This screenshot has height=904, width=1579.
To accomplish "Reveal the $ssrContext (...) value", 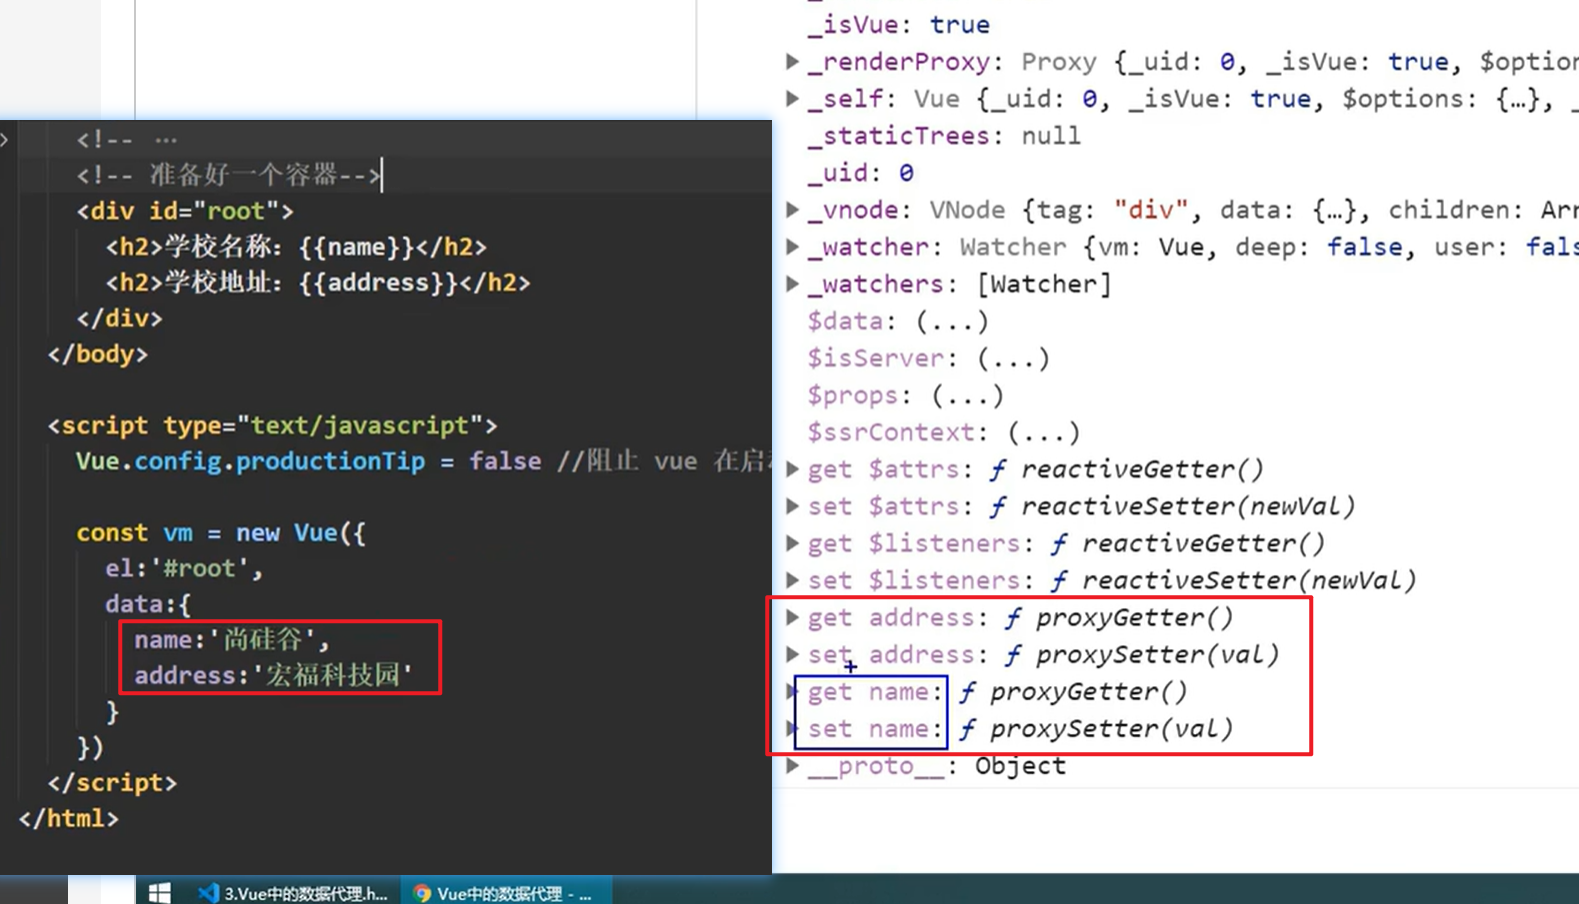I will (1044, 432).
